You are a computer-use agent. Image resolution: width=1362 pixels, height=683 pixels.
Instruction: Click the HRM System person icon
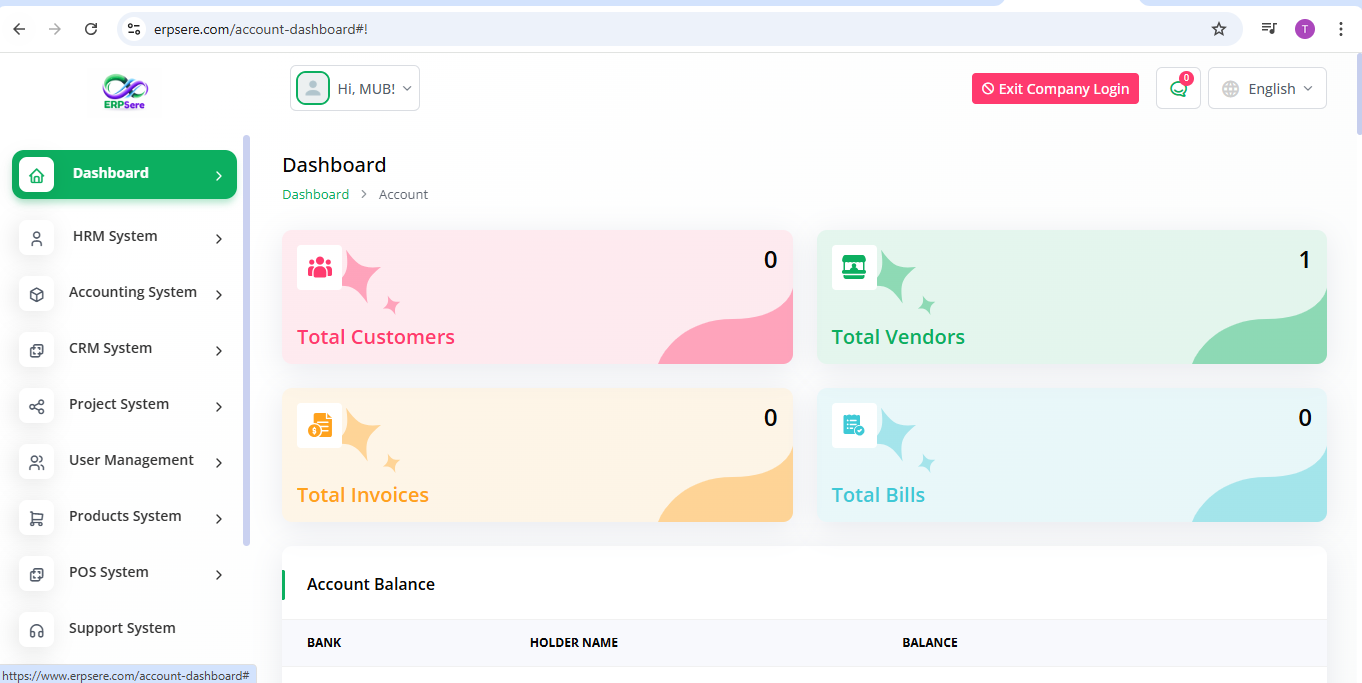coord(37,238)
